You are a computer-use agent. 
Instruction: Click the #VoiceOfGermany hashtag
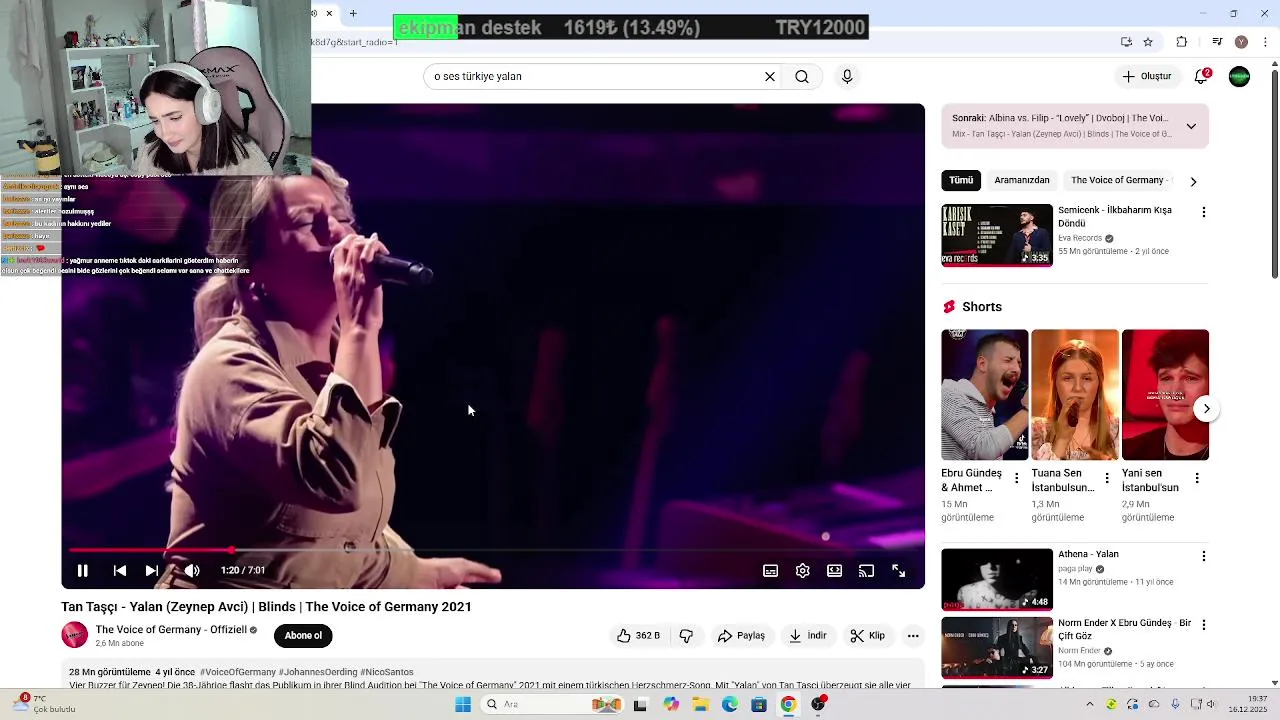238,672
